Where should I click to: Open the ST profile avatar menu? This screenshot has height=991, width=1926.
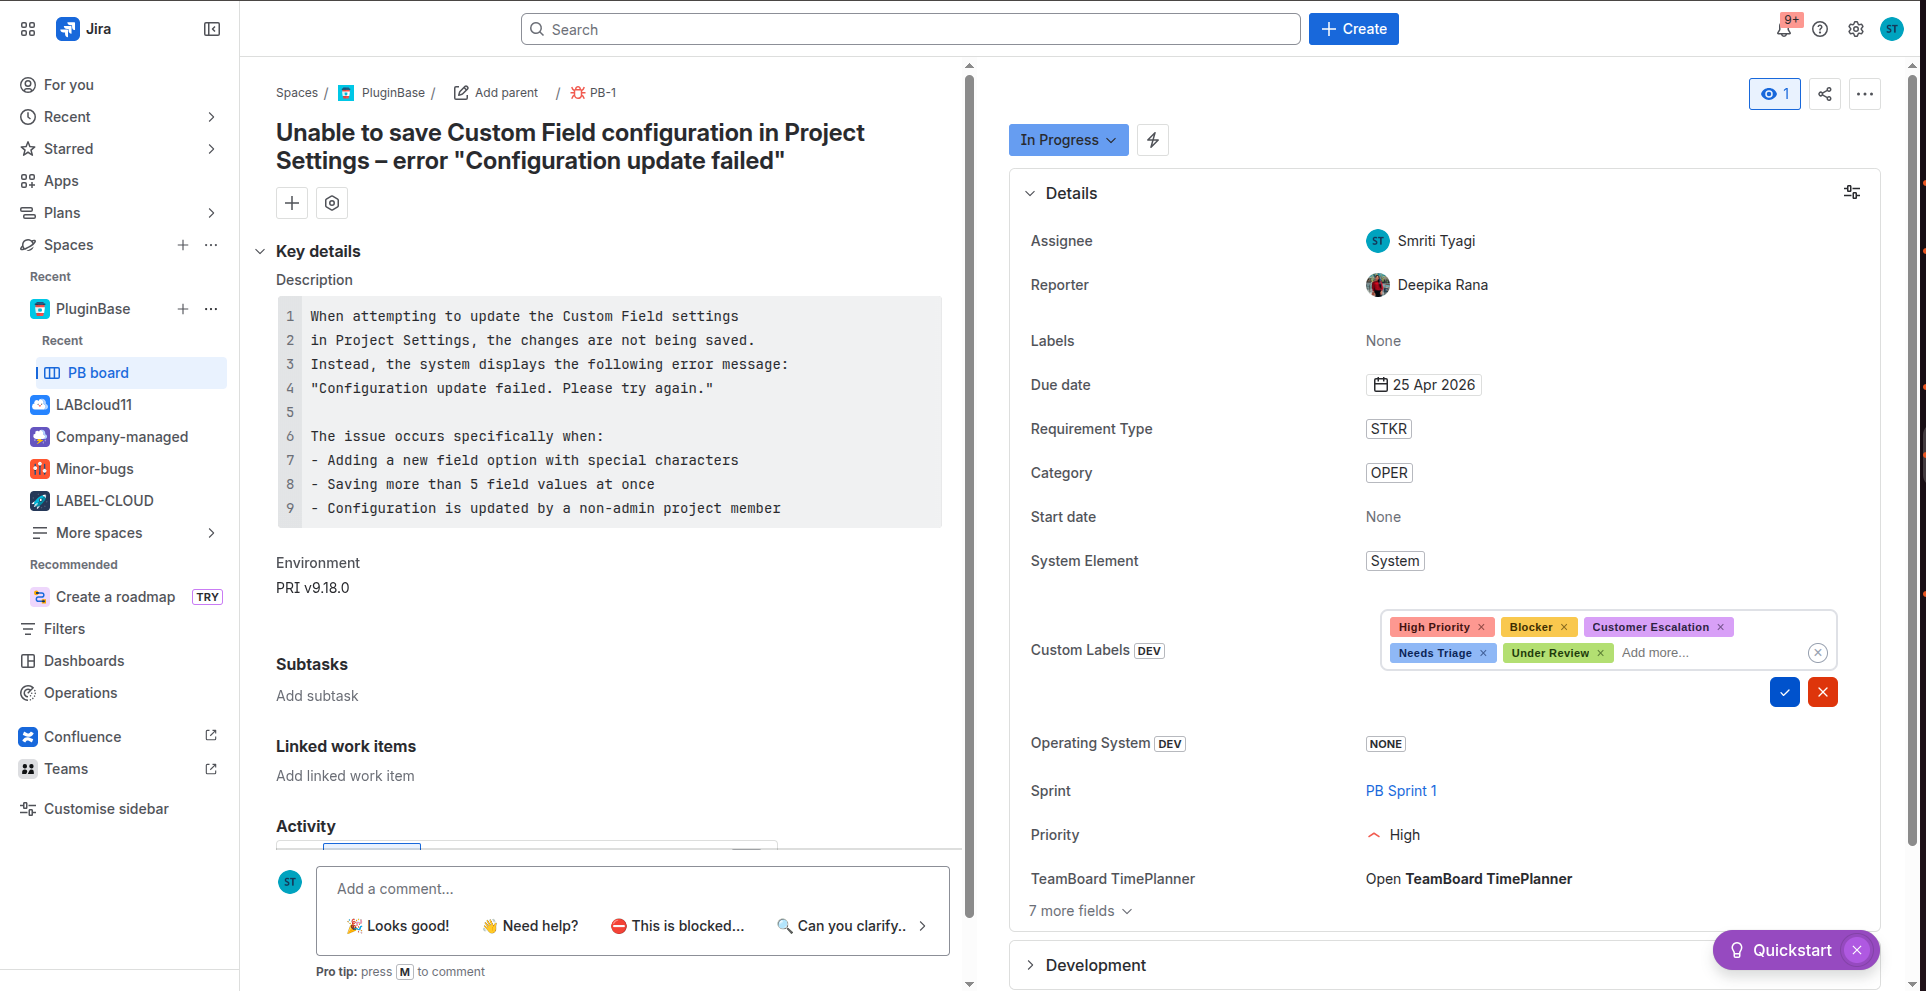[1892, 29]
